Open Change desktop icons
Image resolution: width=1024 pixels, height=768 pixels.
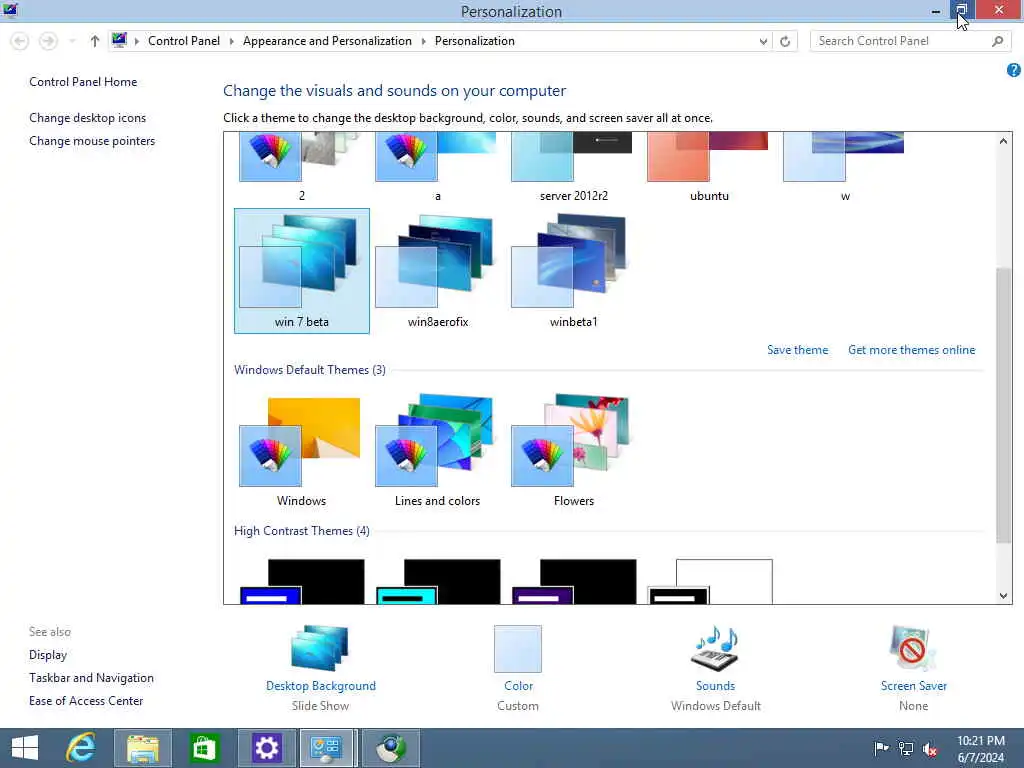(88, 118)
